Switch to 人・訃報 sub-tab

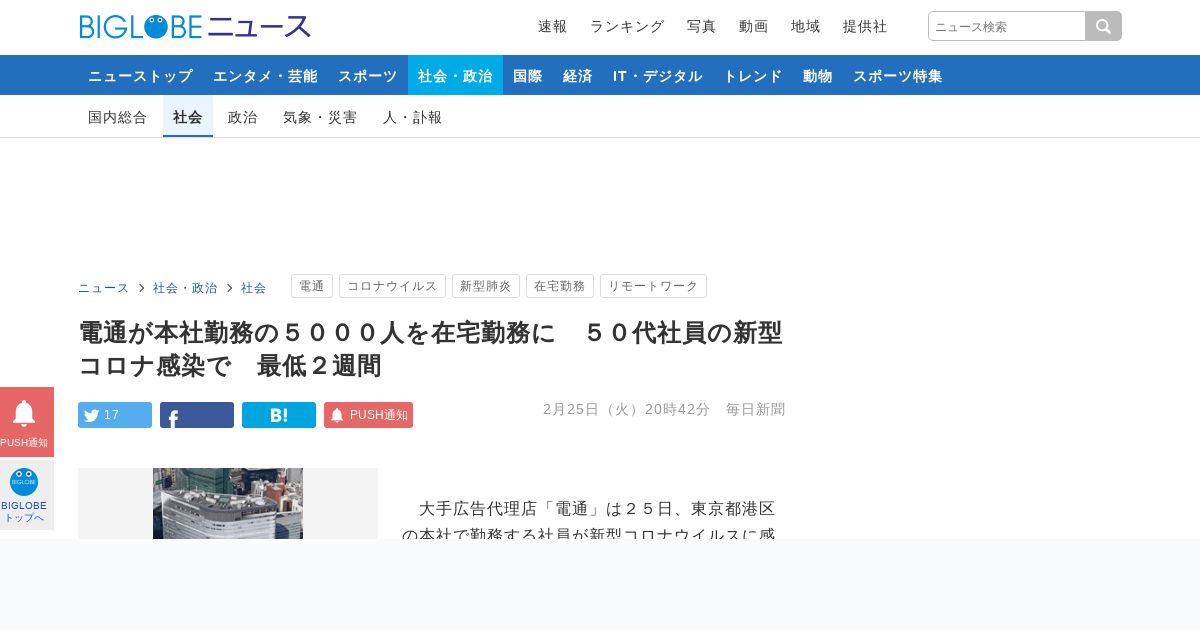click(412, 117)
